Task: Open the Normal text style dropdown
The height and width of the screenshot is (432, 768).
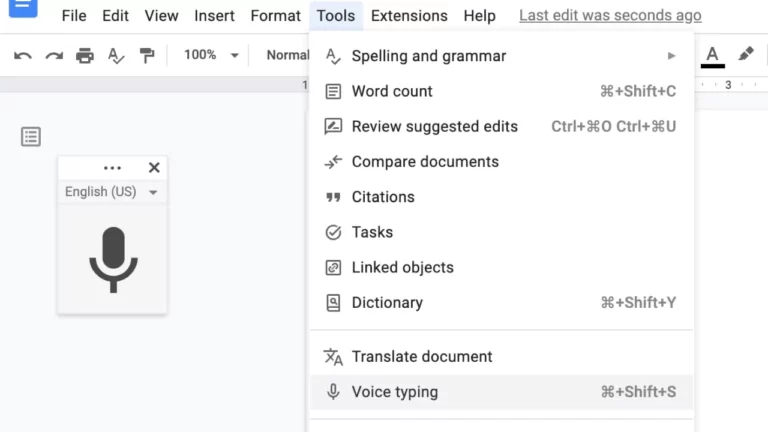Action: [287, 55]
